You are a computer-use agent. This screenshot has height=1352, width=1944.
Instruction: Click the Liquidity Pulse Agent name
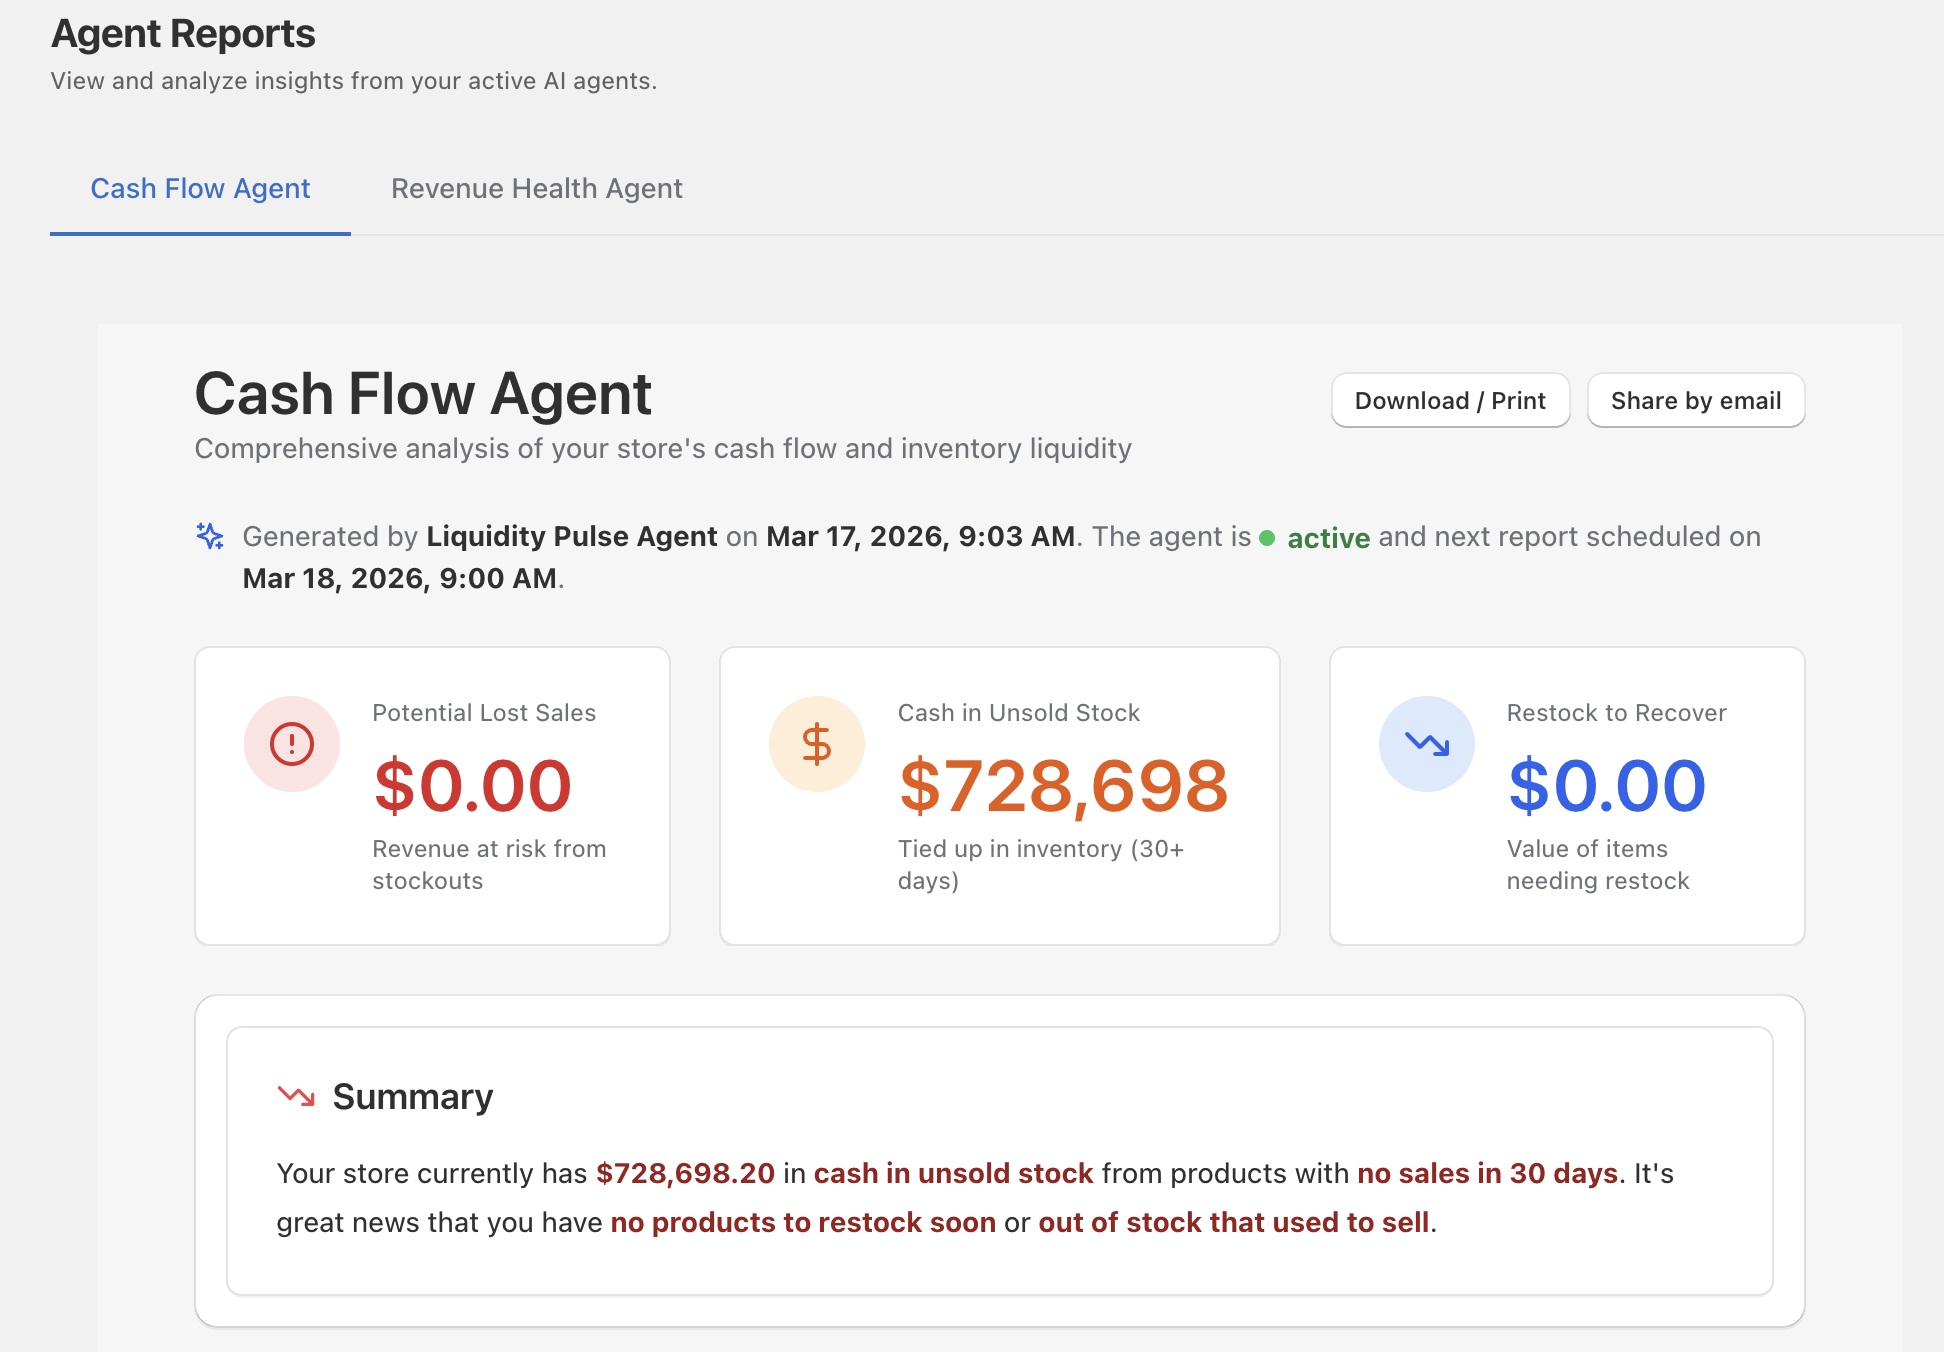click(x=571, y=537)
